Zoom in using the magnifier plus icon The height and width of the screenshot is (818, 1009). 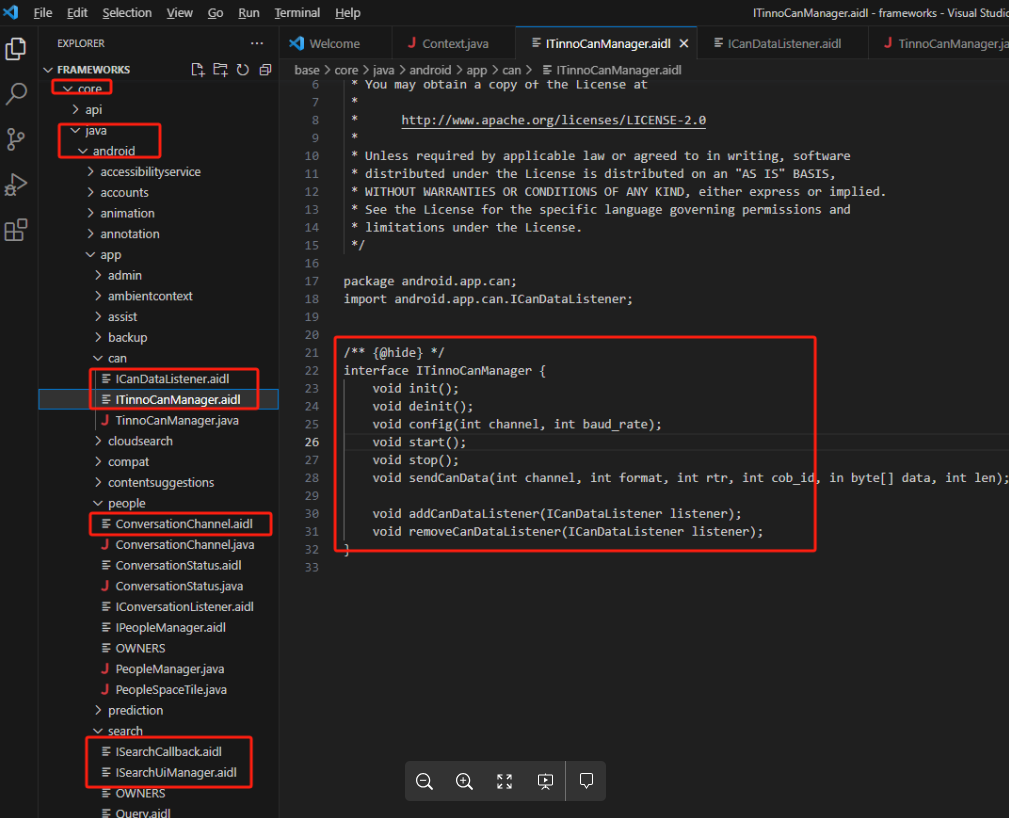tap(464, 781)
